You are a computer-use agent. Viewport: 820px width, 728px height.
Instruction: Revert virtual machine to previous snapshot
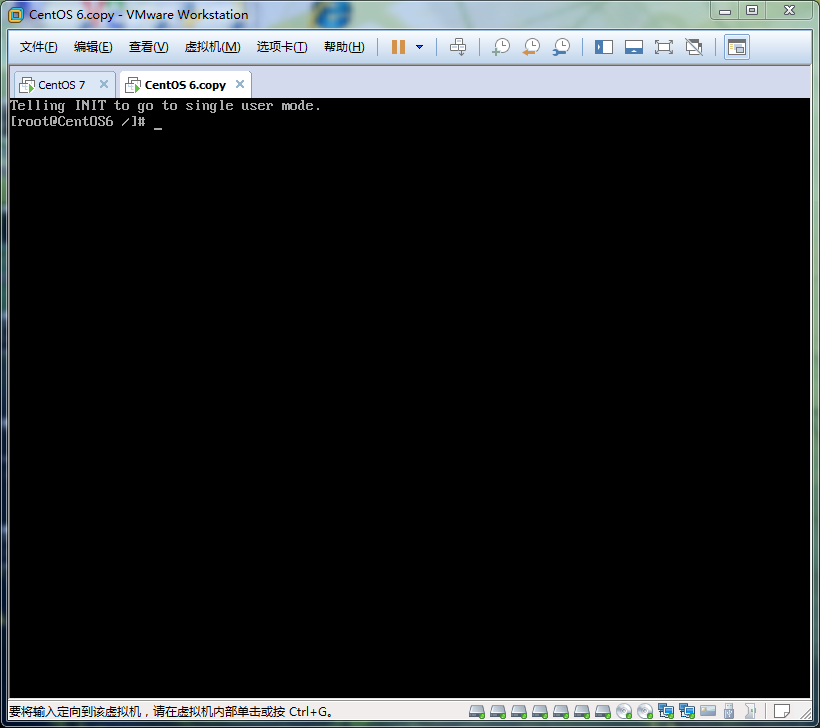pyautogui.click(x=531, y=47)
